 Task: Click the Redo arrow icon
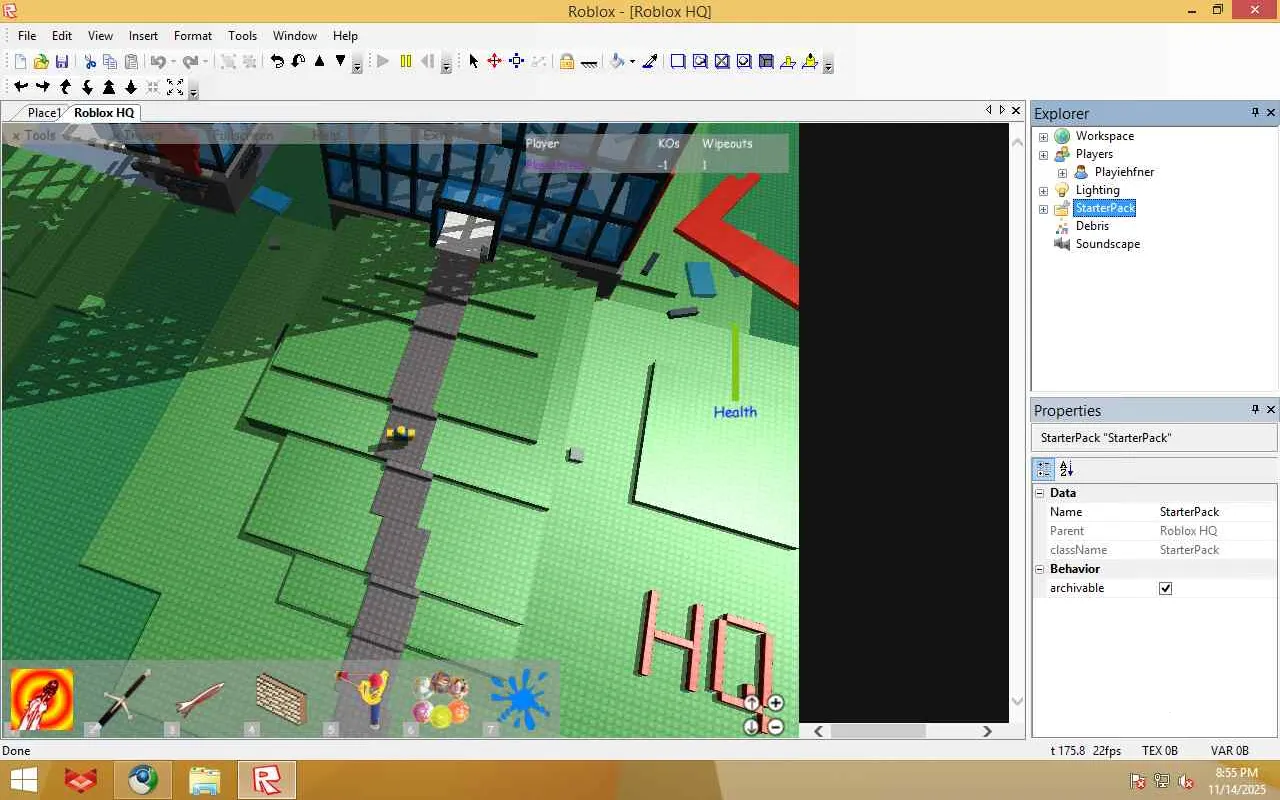tap(190, 62)
